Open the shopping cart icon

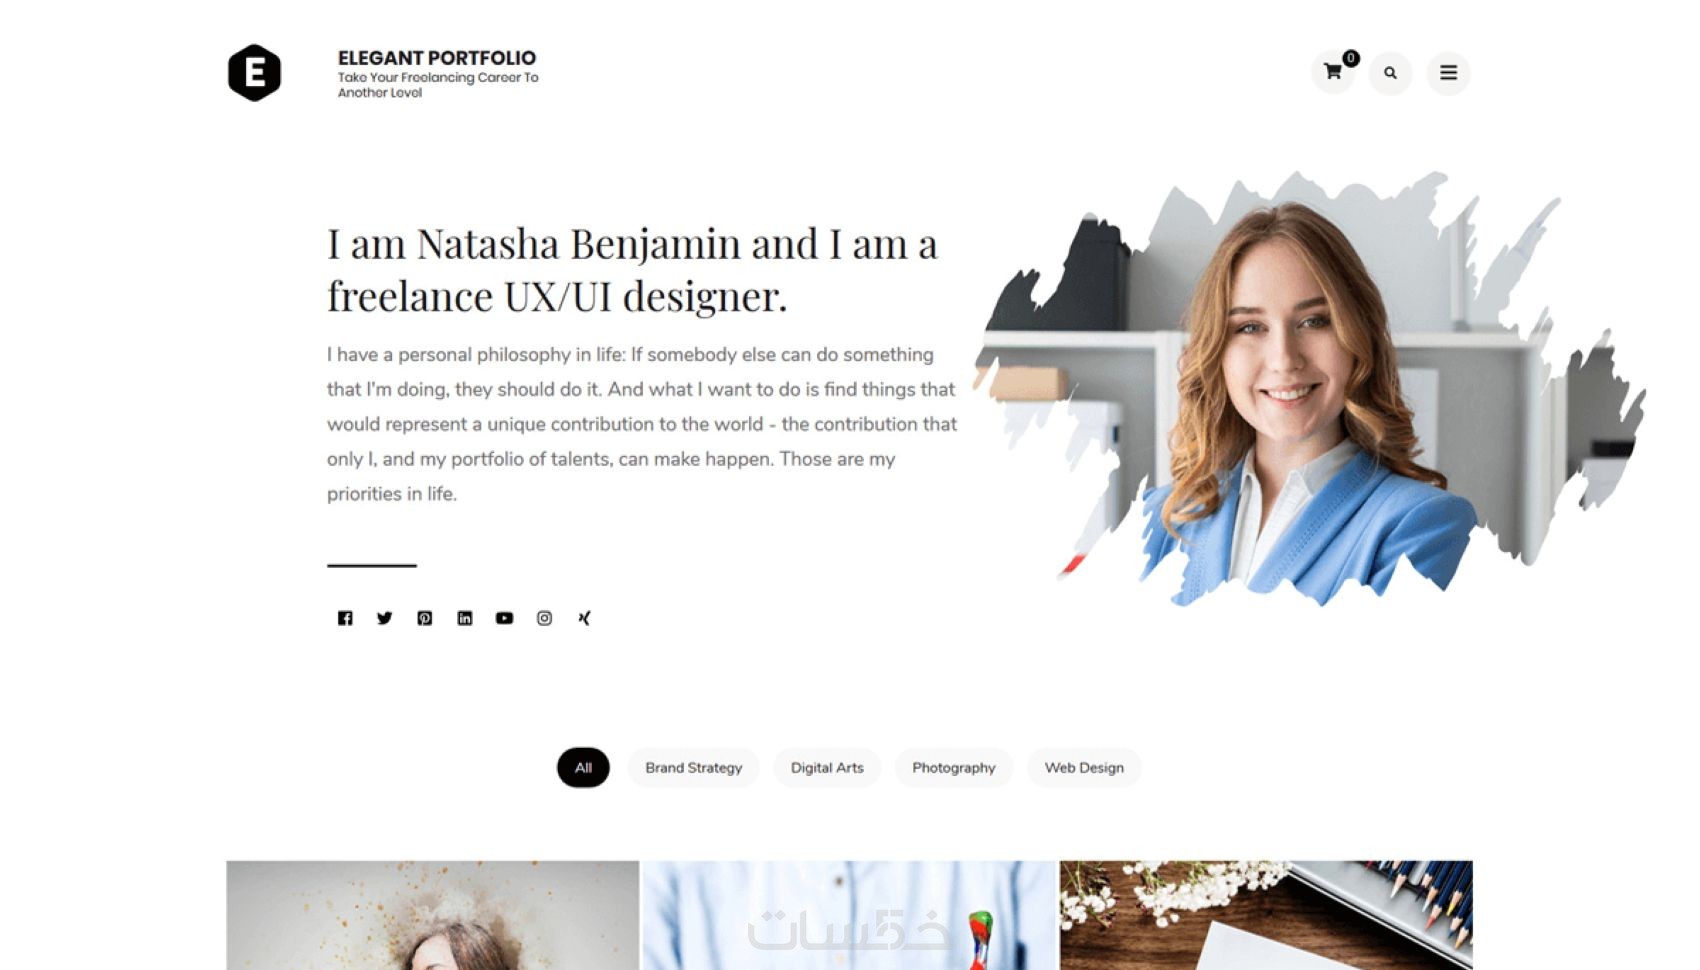pos(1333,72)
